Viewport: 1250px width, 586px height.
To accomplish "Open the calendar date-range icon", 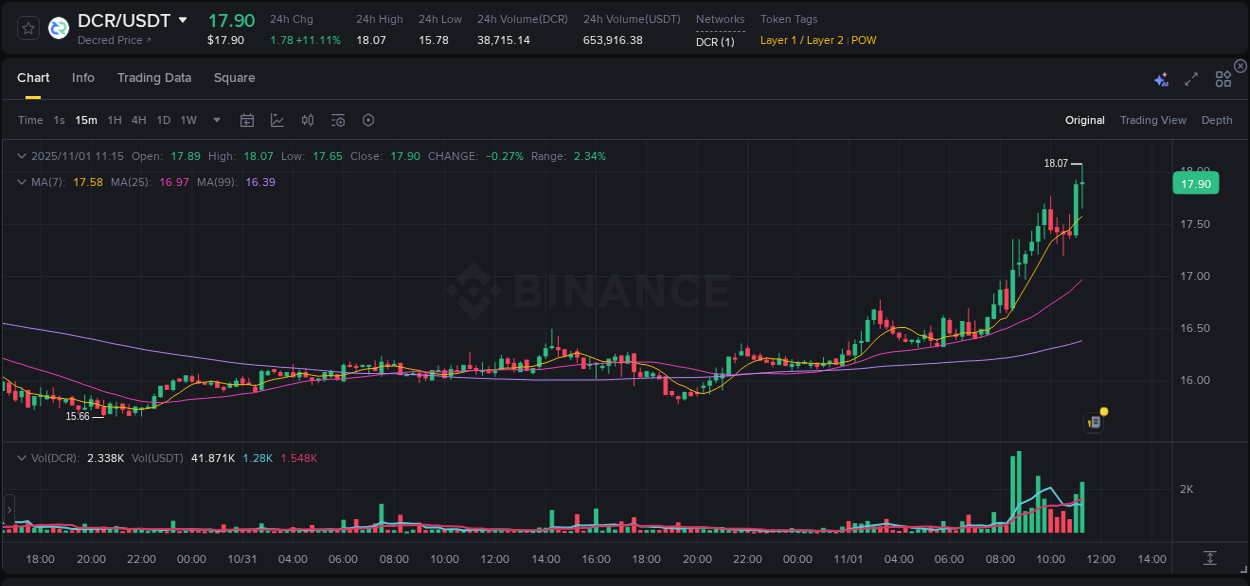I will (247, 120).
